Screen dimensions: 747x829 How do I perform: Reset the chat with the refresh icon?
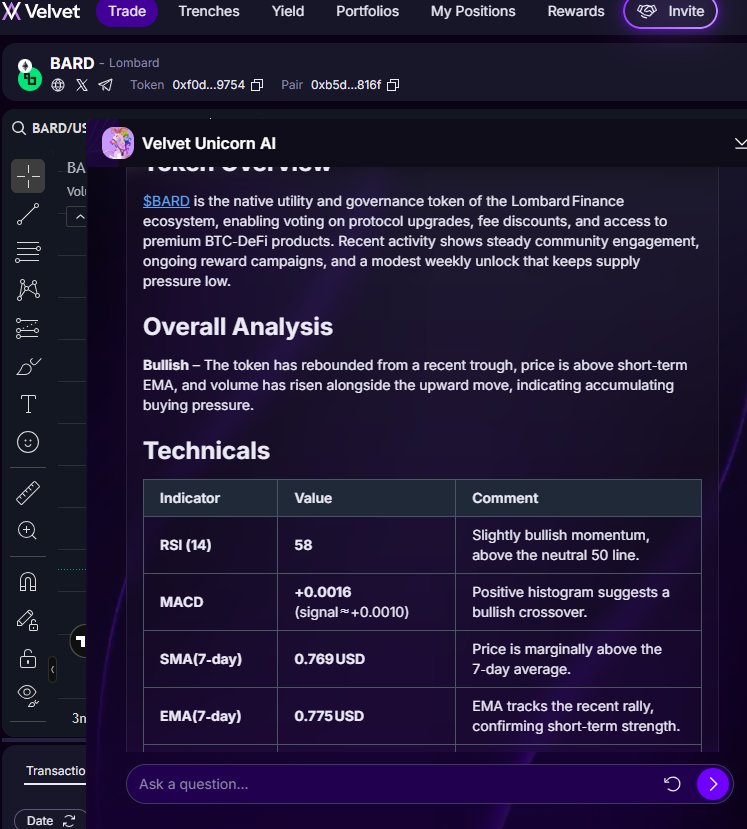click(x=672, y=784)
